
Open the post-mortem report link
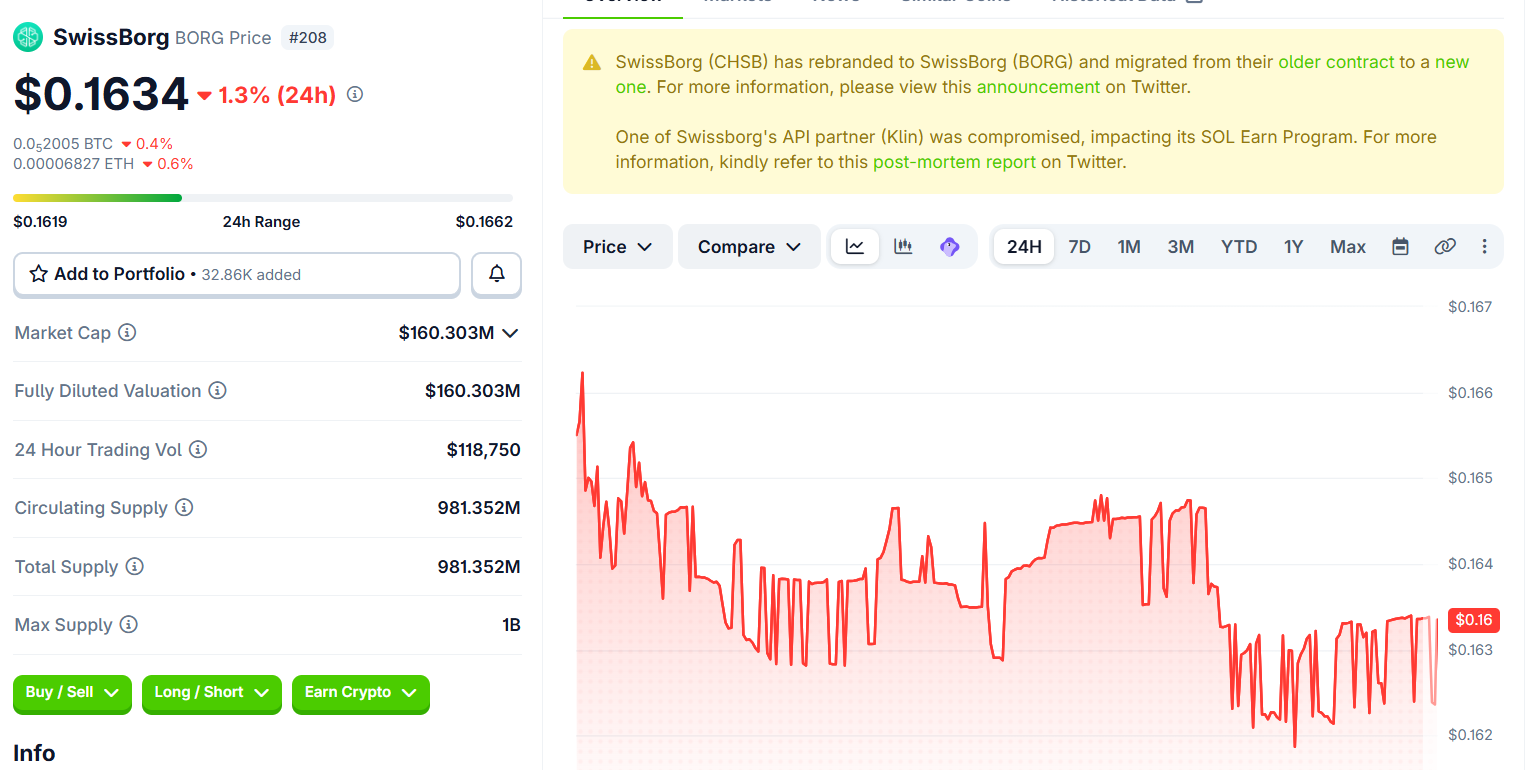(954, 162)
